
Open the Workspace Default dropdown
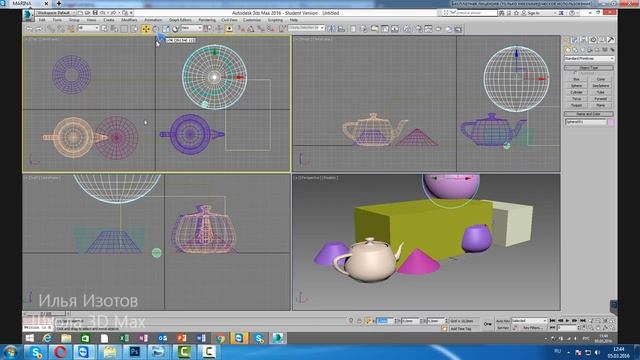coord(56,13)
